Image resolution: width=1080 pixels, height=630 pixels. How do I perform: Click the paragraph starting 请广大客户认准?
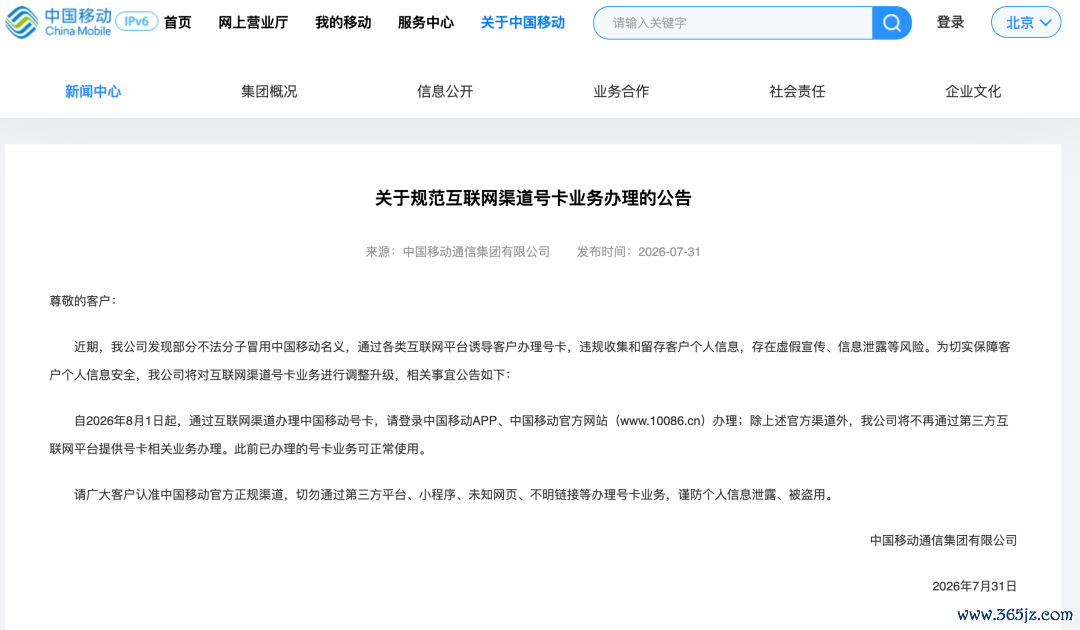(455, 494)
